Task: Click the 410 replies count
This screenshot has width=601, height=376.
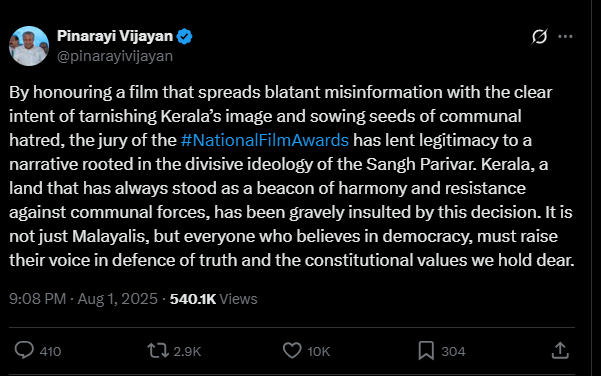Action: click(50, 351)
